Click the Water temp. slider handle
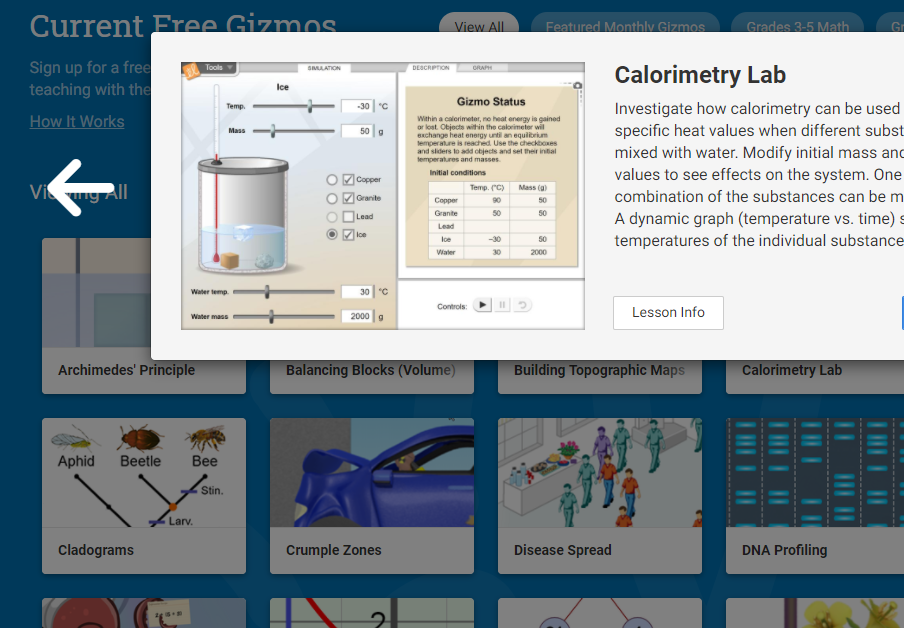 (x=267, y=292)
